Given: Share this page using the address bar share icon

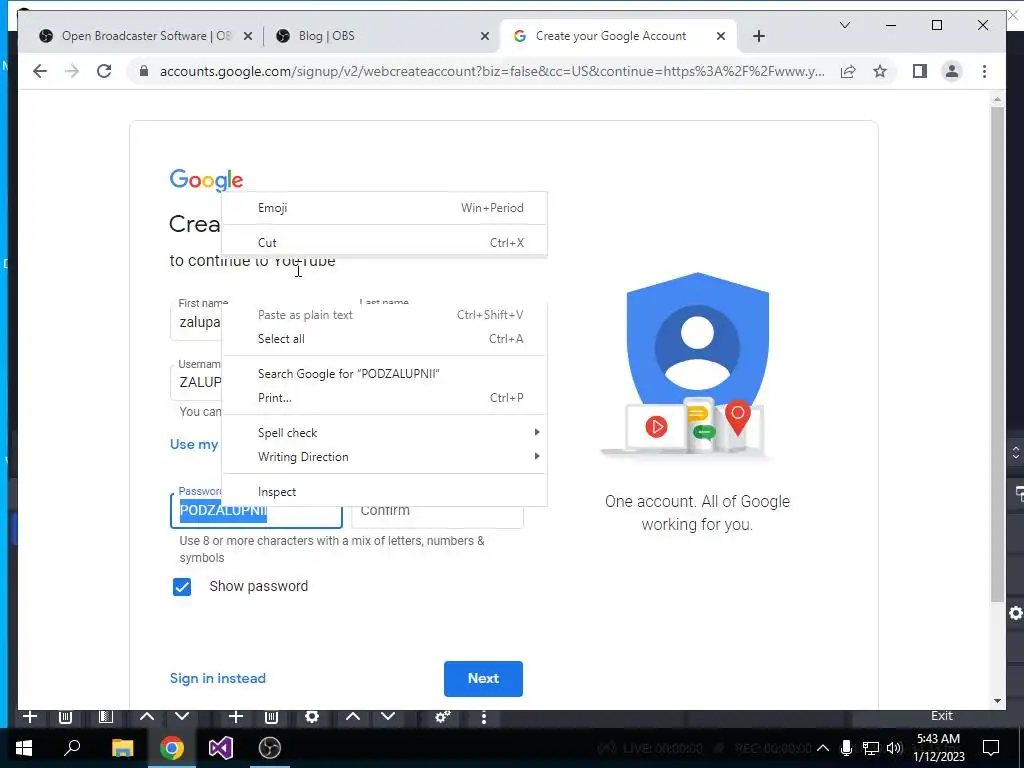Looking at the screenshot, I should (848, 71).
